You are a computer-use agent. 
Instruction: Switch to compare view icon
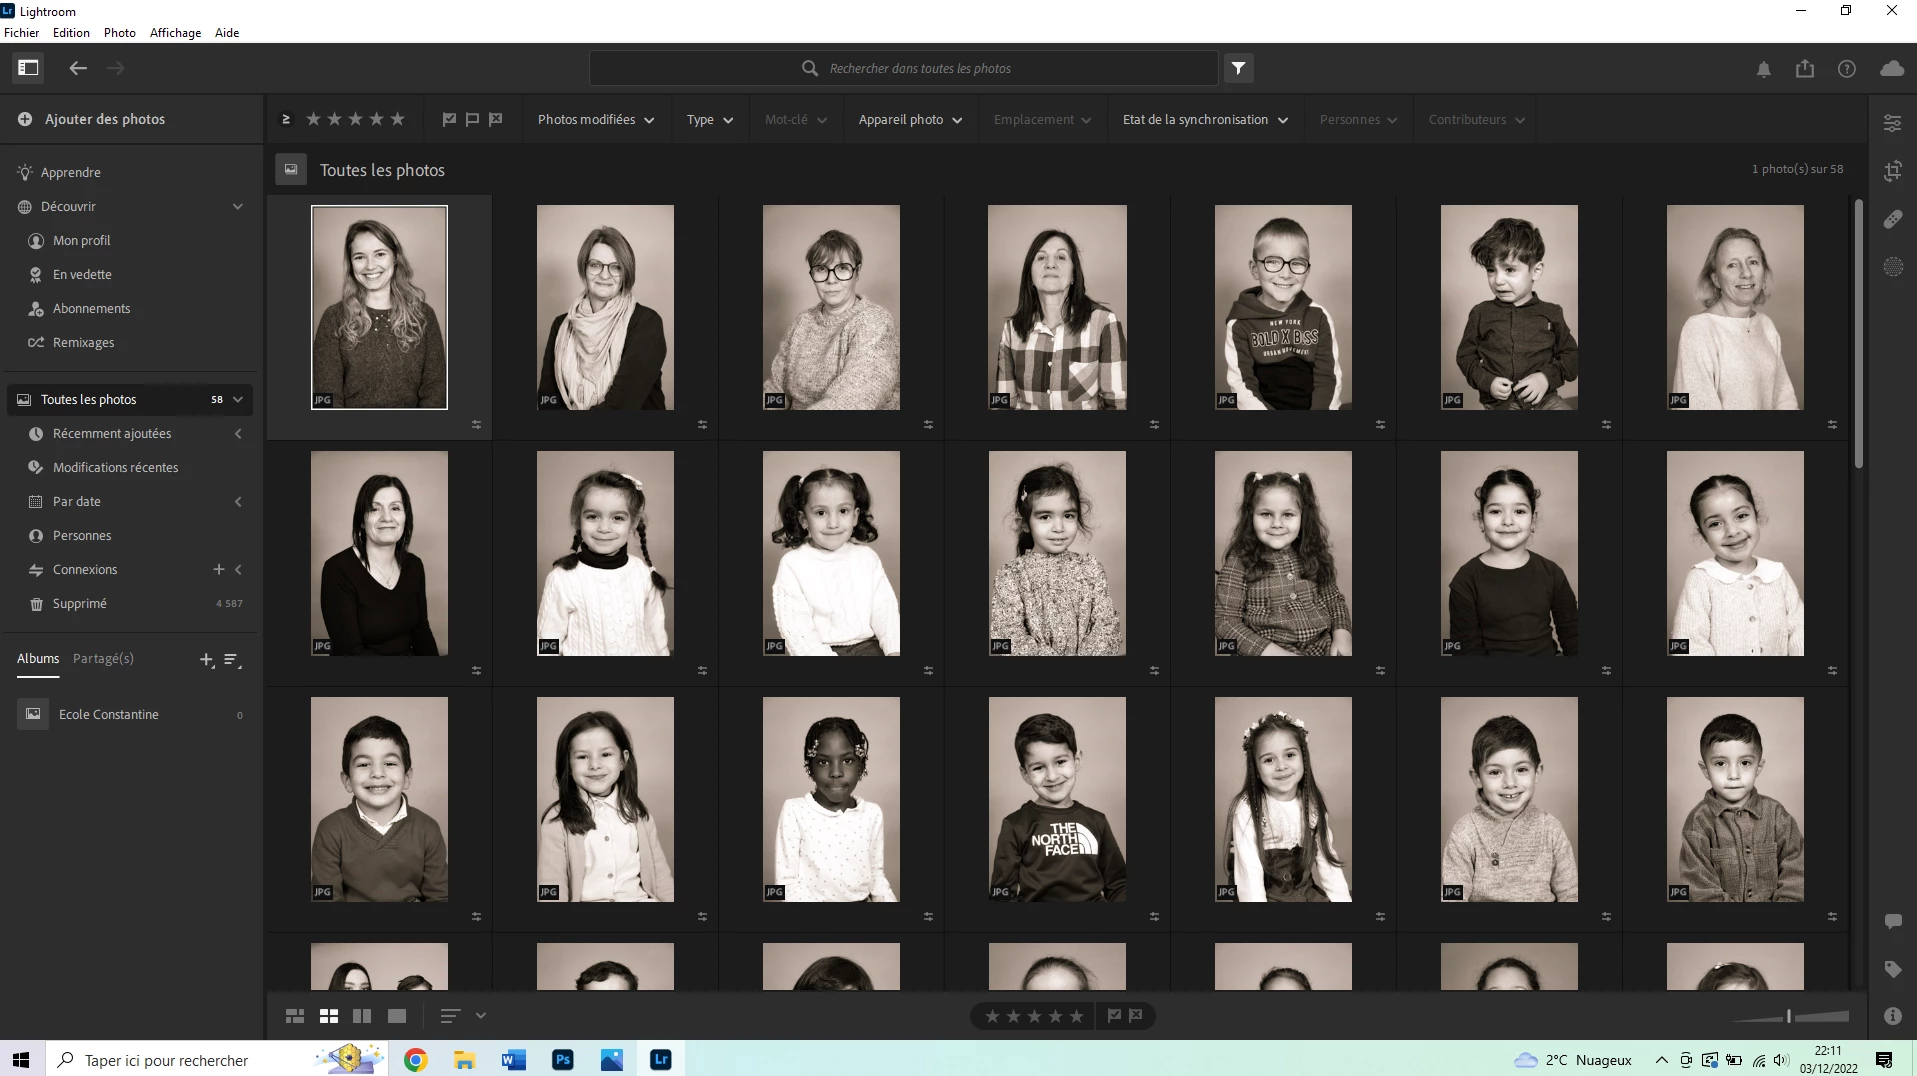(363, 1016)
